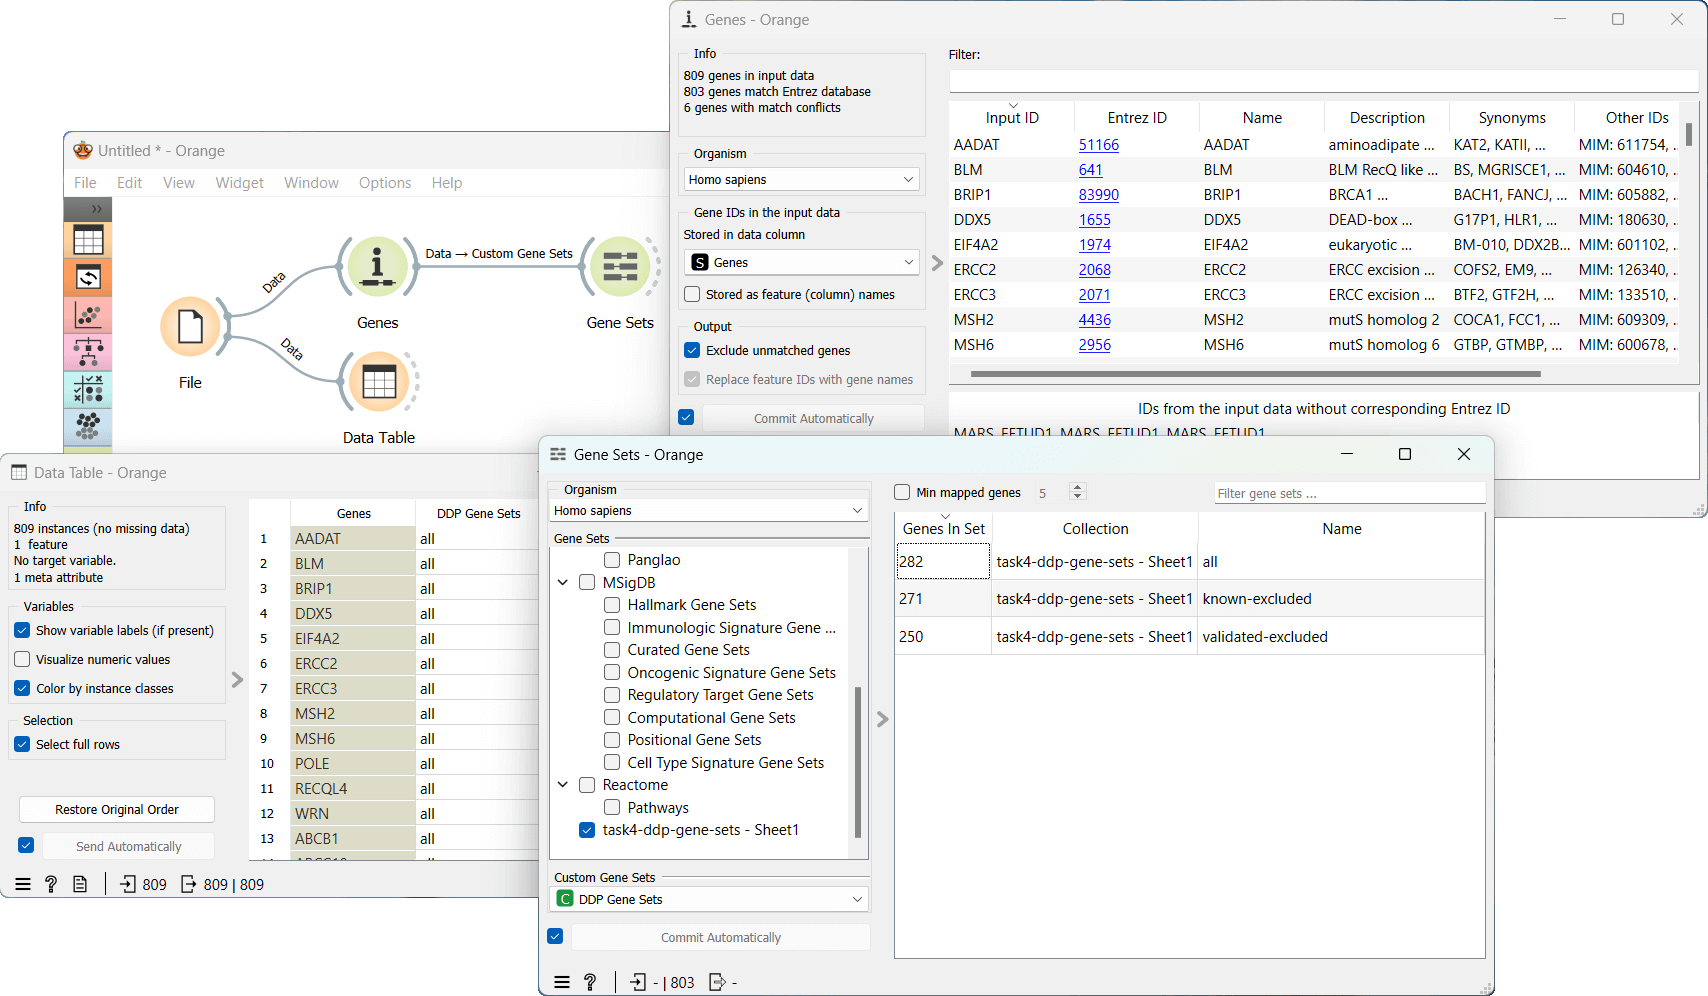Click Data Table output summary icon

188,884
